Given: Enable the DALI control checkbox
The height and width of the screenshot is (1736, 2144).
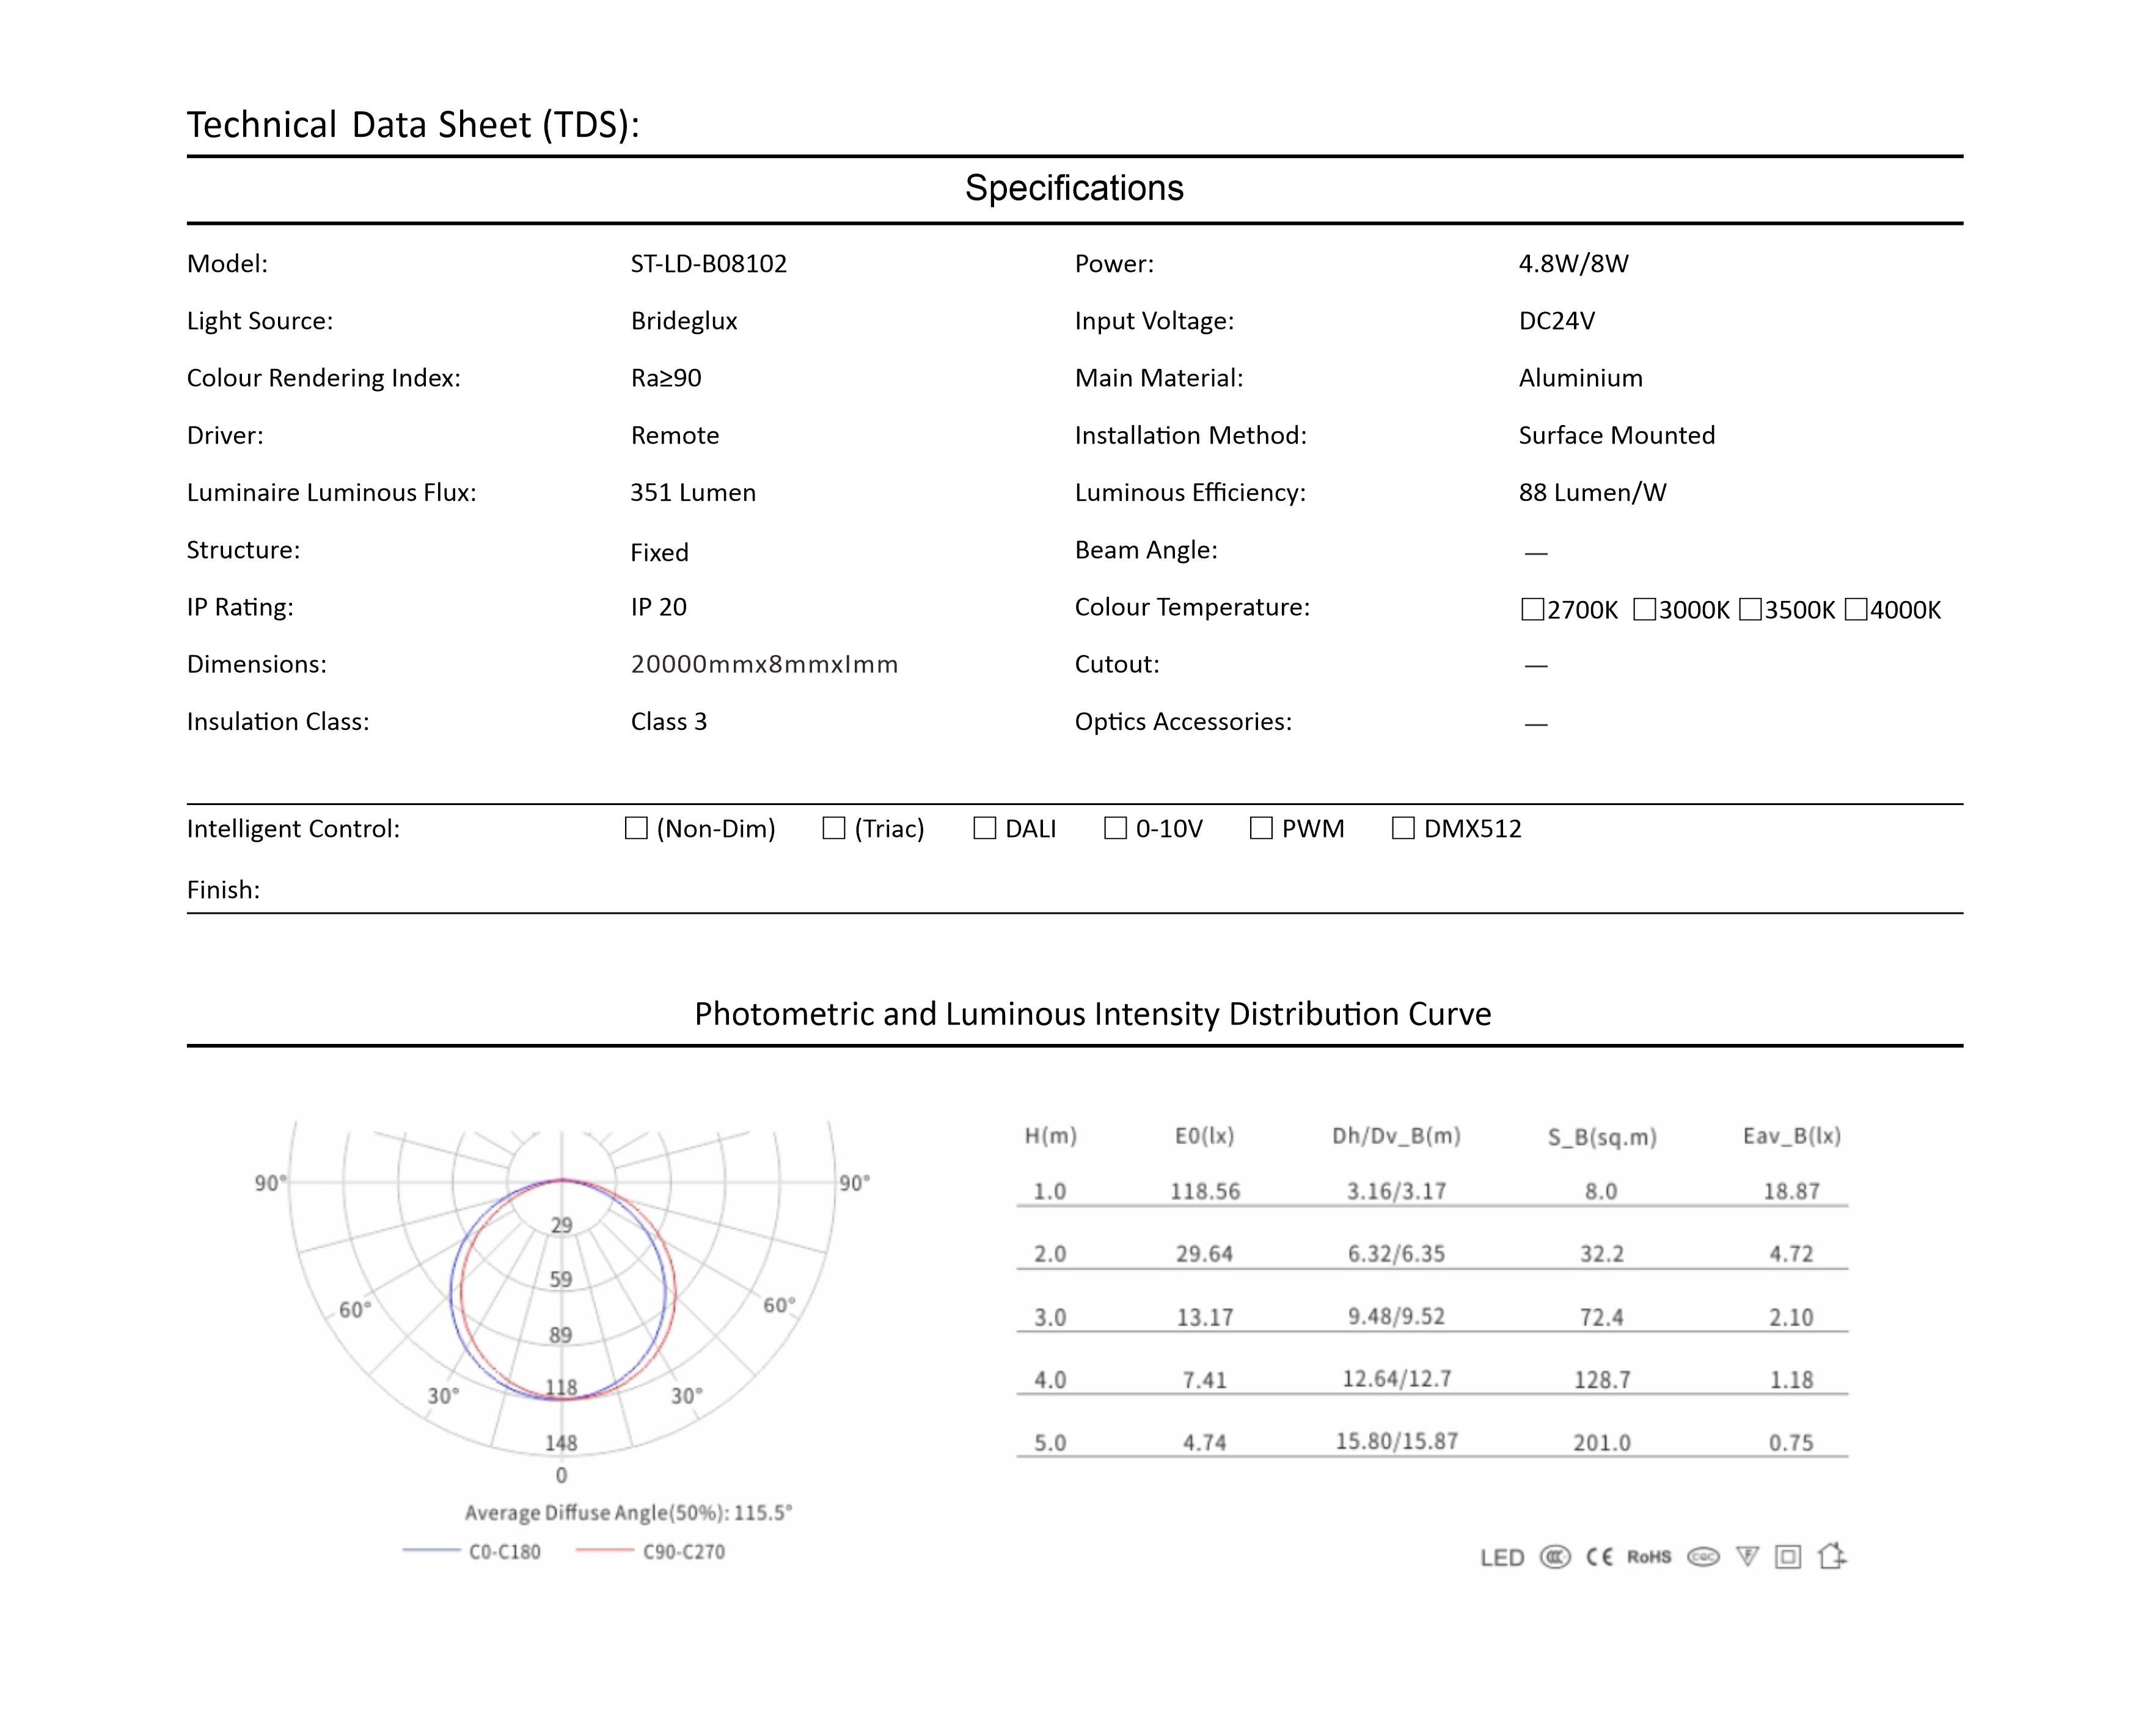Looking at the screenshot, I should [985, 828].
